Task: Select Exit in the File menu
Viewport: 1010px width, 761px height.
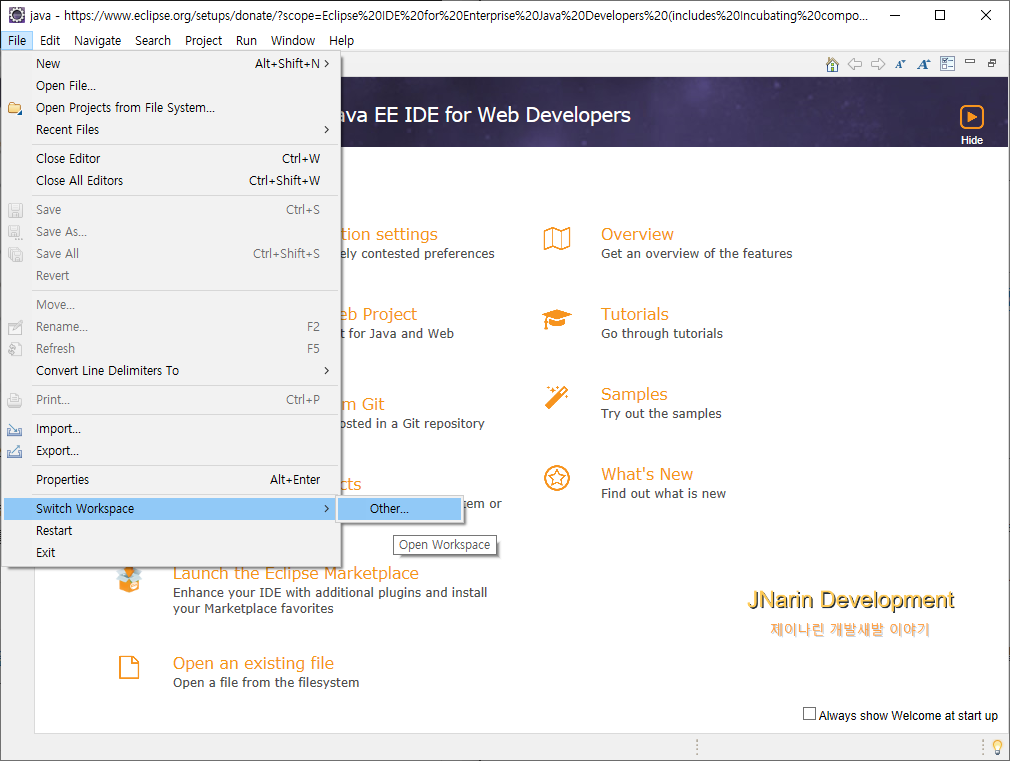Action: coord(172,552)
